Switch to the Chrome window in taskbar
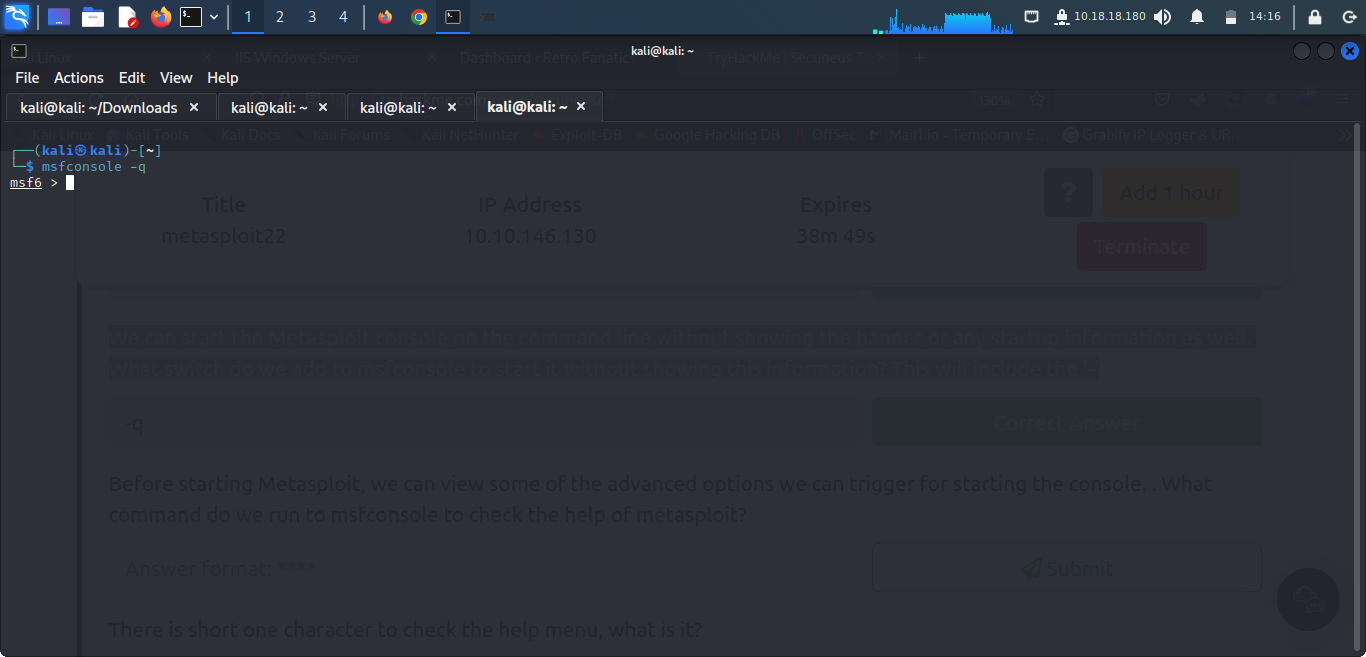 click(x=419, y=17)
